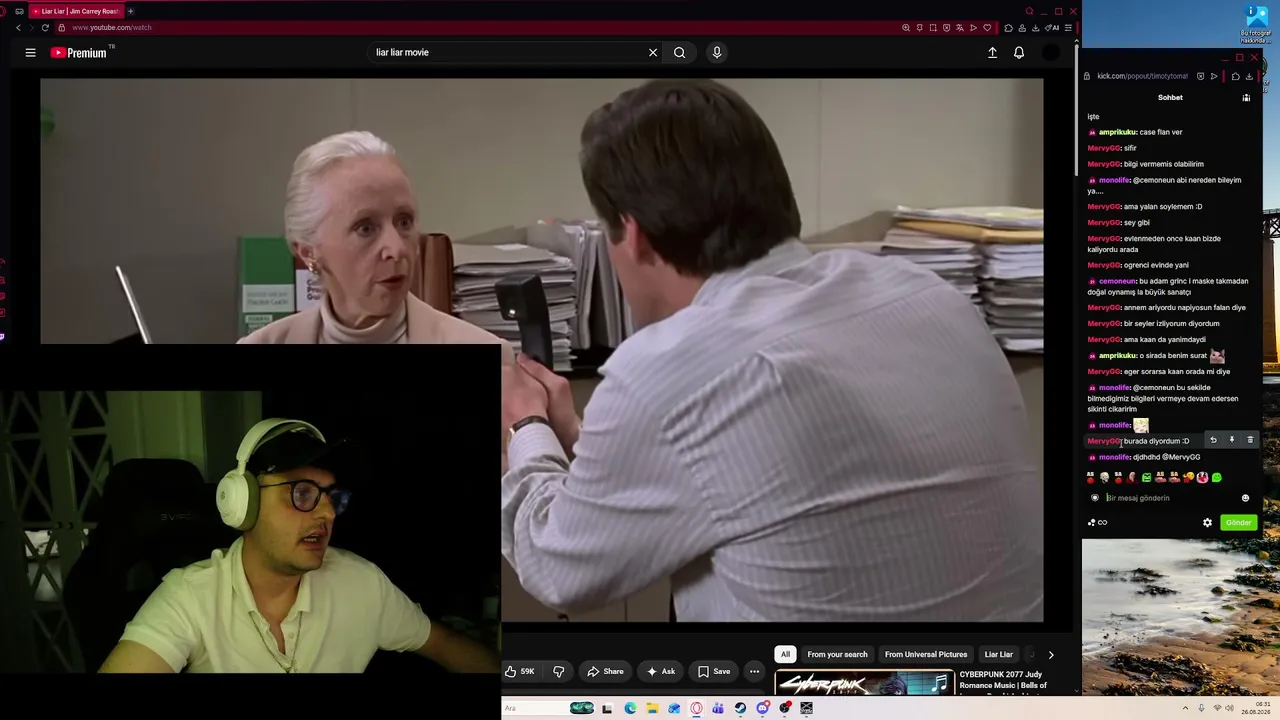Viewport: 1280px width, 720px height.
Task: Select the 'Liar Liar' chip
Action: pyautogui.click(x=998, y=655)
